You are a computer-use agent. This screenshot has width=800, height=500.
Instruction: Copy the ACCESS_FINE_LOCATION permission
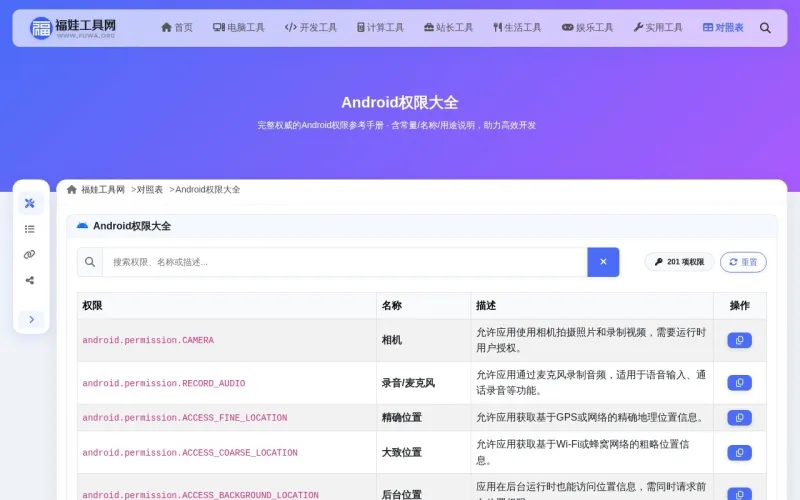point(739,418)
